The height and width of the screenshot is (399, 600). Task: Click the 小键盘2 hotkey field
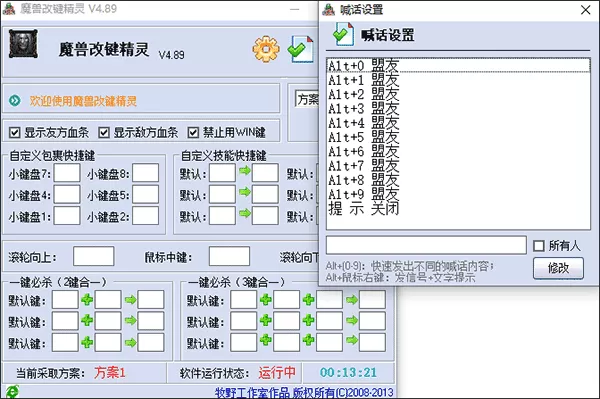pyautogui.click(x=145, y=216)
